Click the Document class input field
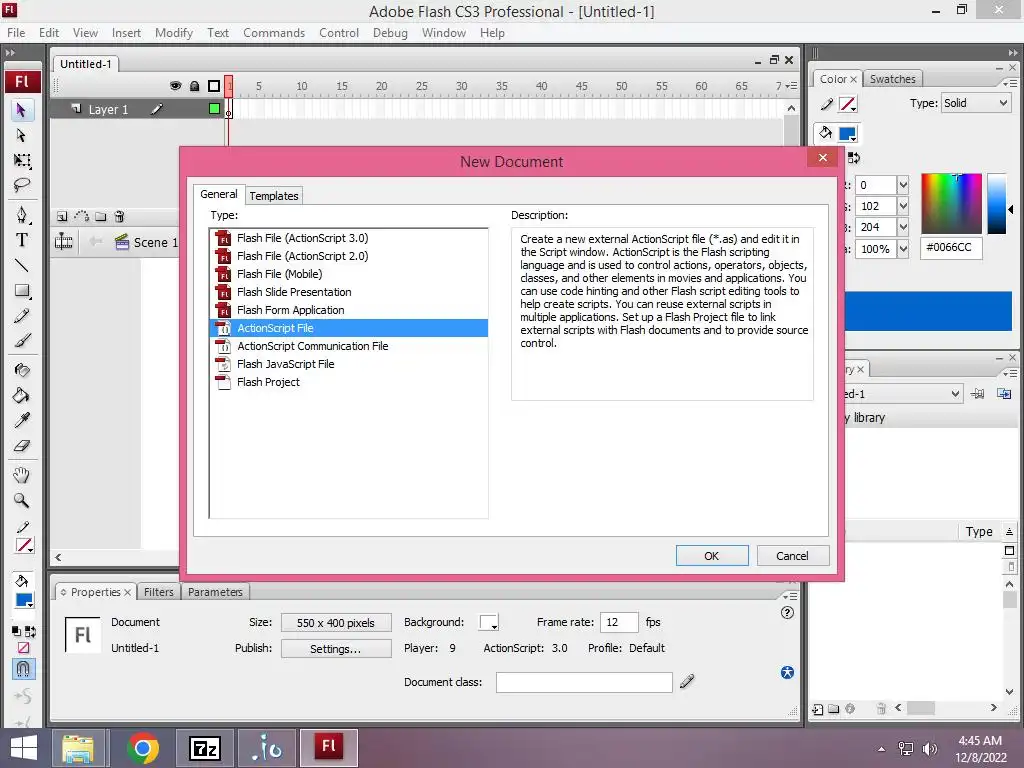 584,682
